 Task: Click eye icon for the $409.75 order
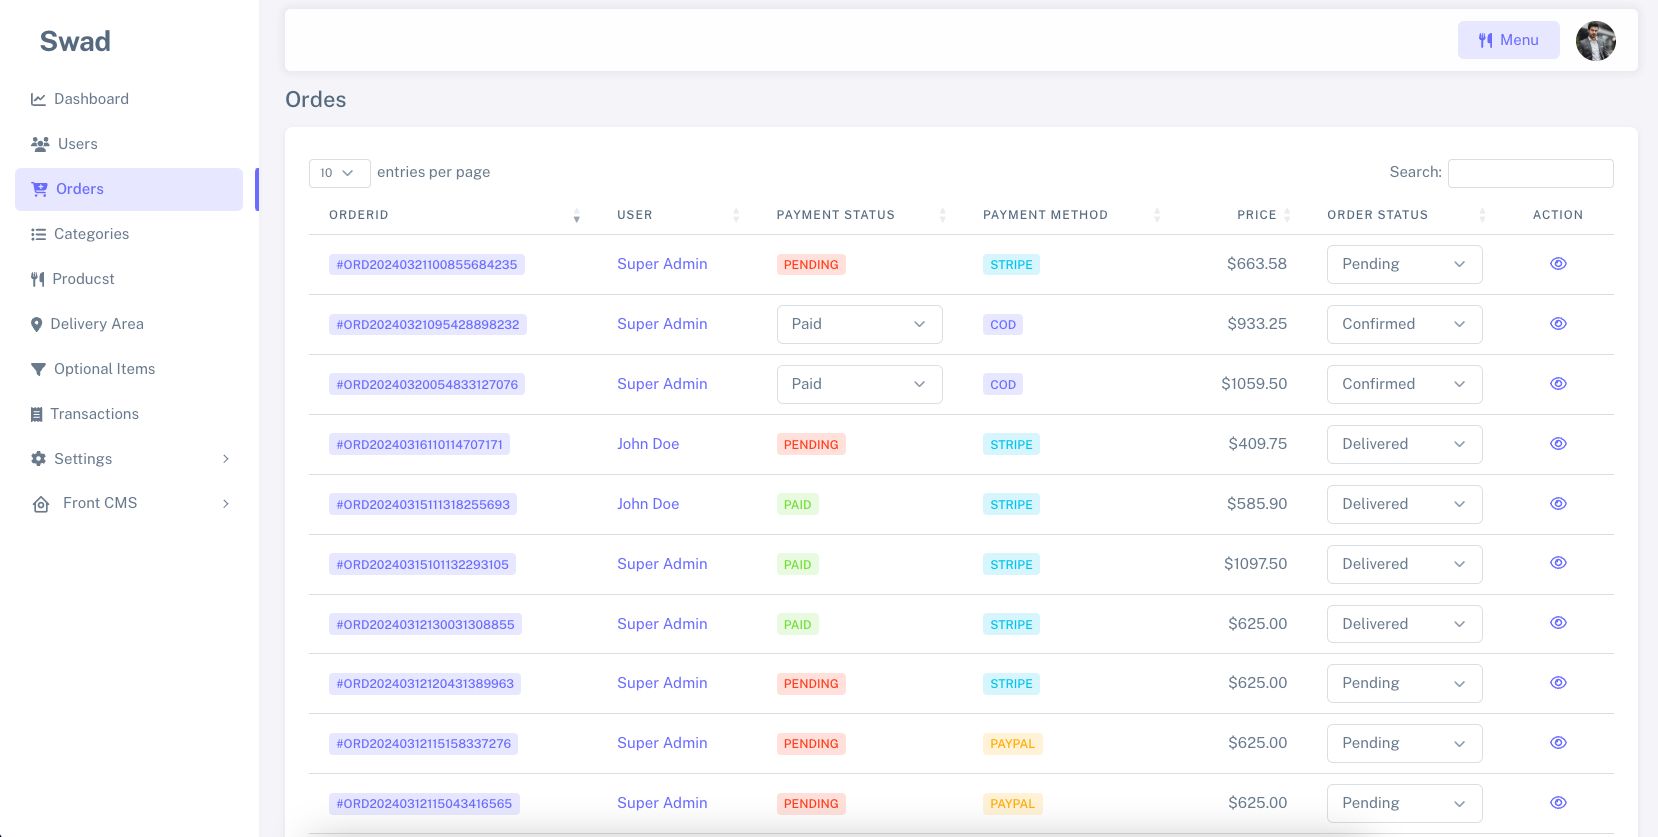[1557, 444]
